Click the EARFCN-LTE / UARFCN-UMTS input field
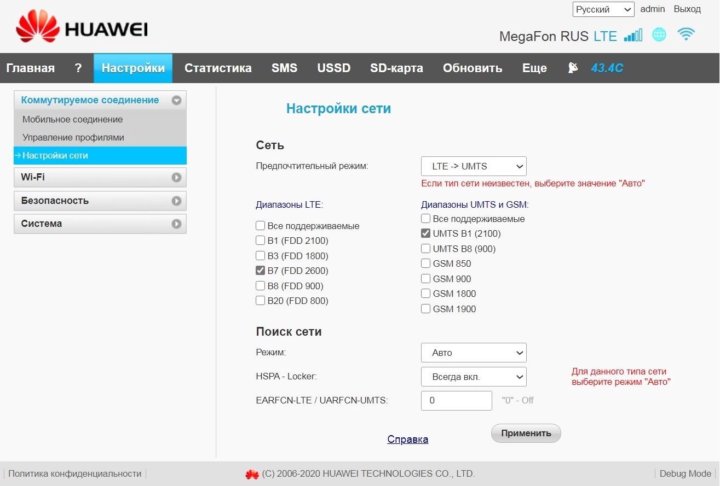The image size is (720, 486). pos(456,400)
